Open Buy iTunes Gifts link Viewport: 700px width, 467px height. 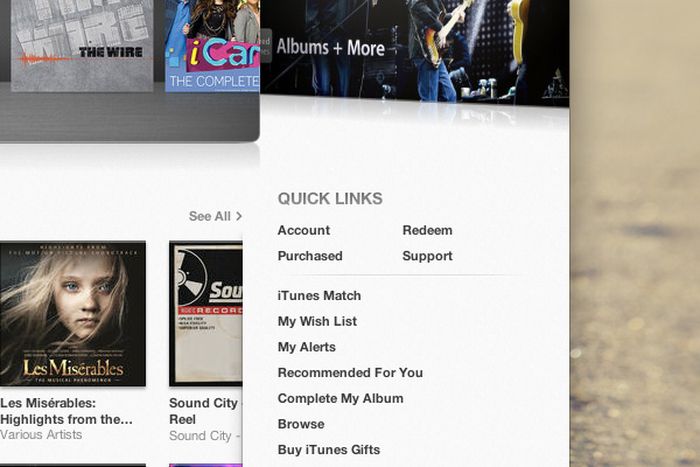tap(329, 450)
